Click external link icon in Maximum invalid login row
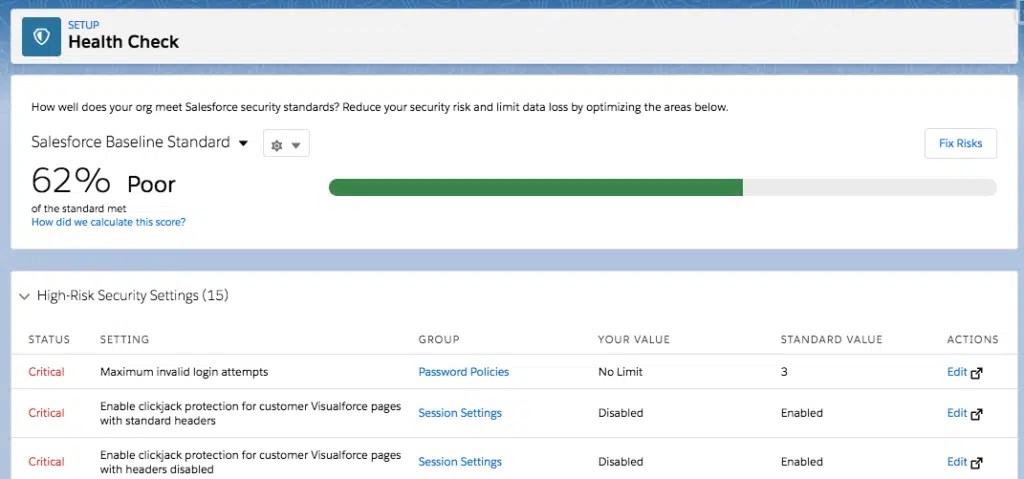The image size is (1024, 479). (977, 373)
